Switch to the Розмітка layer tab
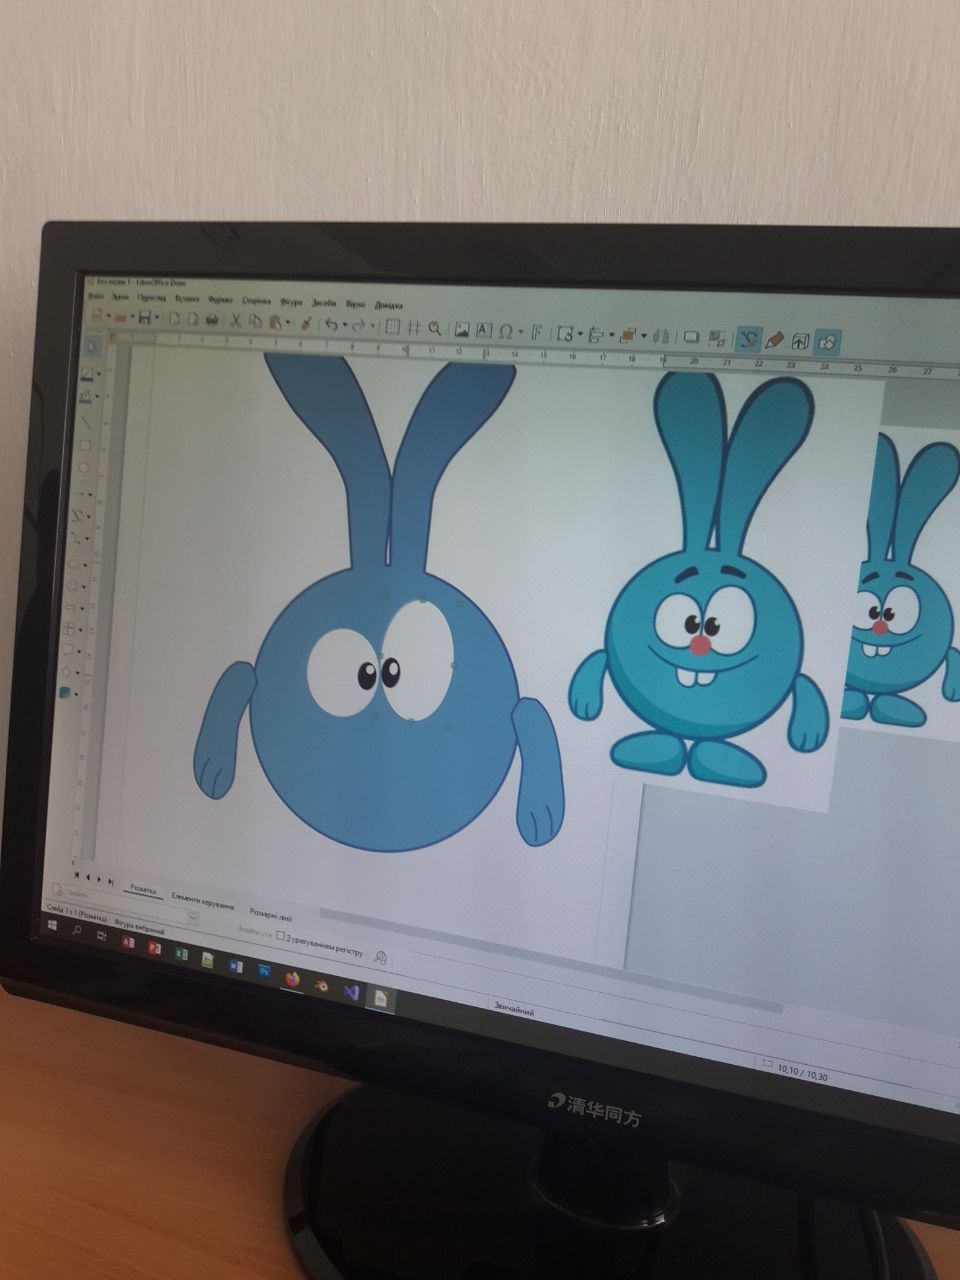Viewport: 960px width, 1280px height. click(x=143, y=890)
